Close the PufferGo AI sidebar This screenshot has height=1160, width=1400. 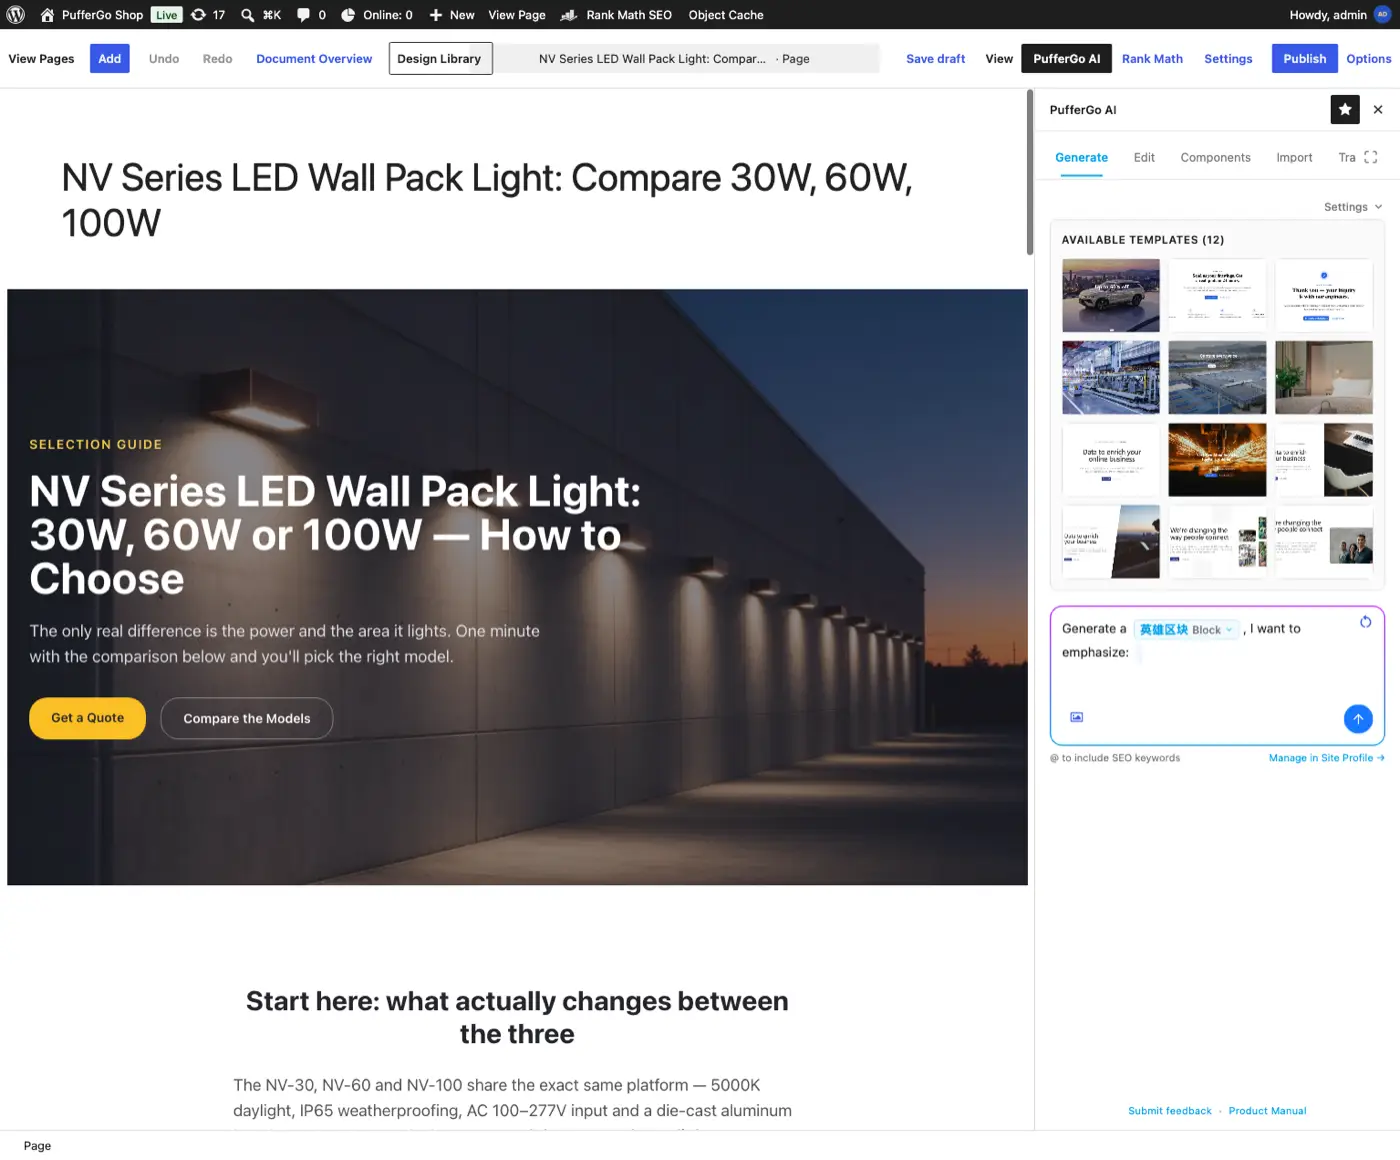click(x=1378, y=109)
